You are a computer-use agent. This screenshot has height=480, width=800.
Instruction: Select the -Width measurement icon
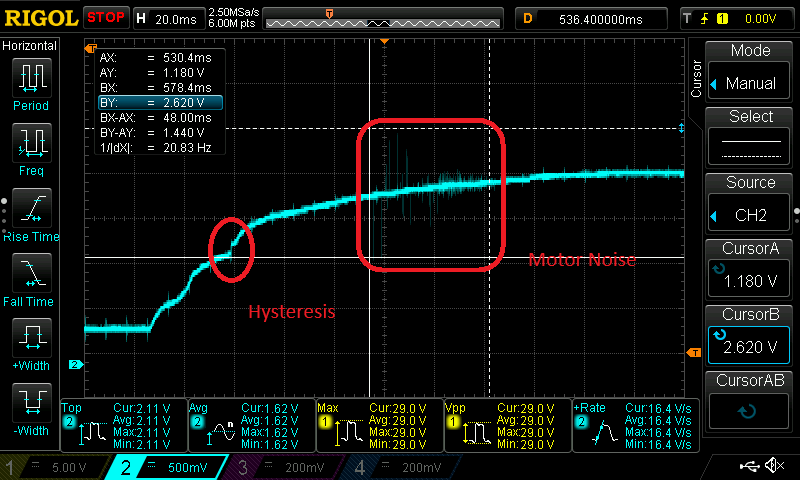click(x=32, y=402)
